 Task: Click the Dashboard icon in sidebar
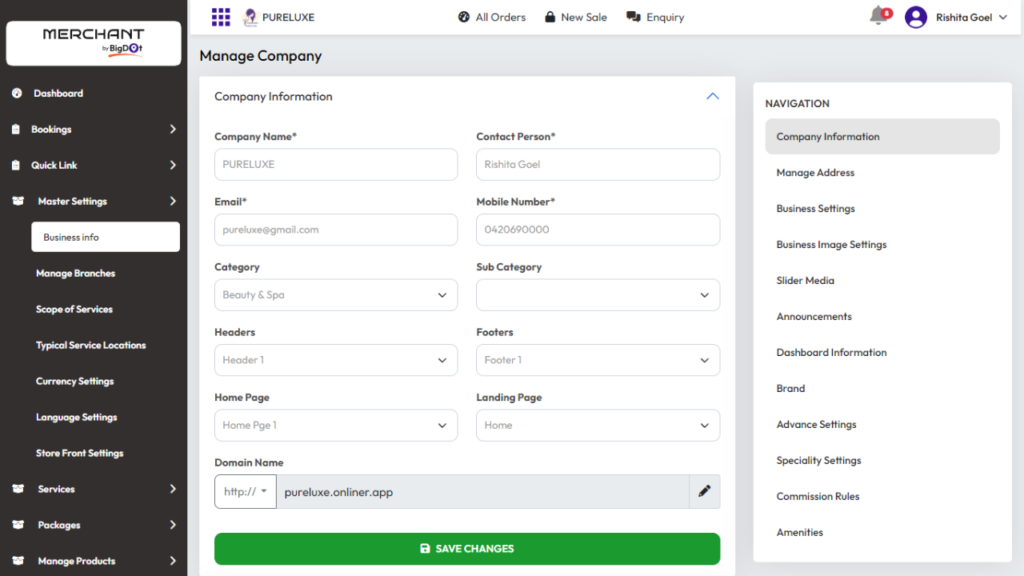coord(17,93)
